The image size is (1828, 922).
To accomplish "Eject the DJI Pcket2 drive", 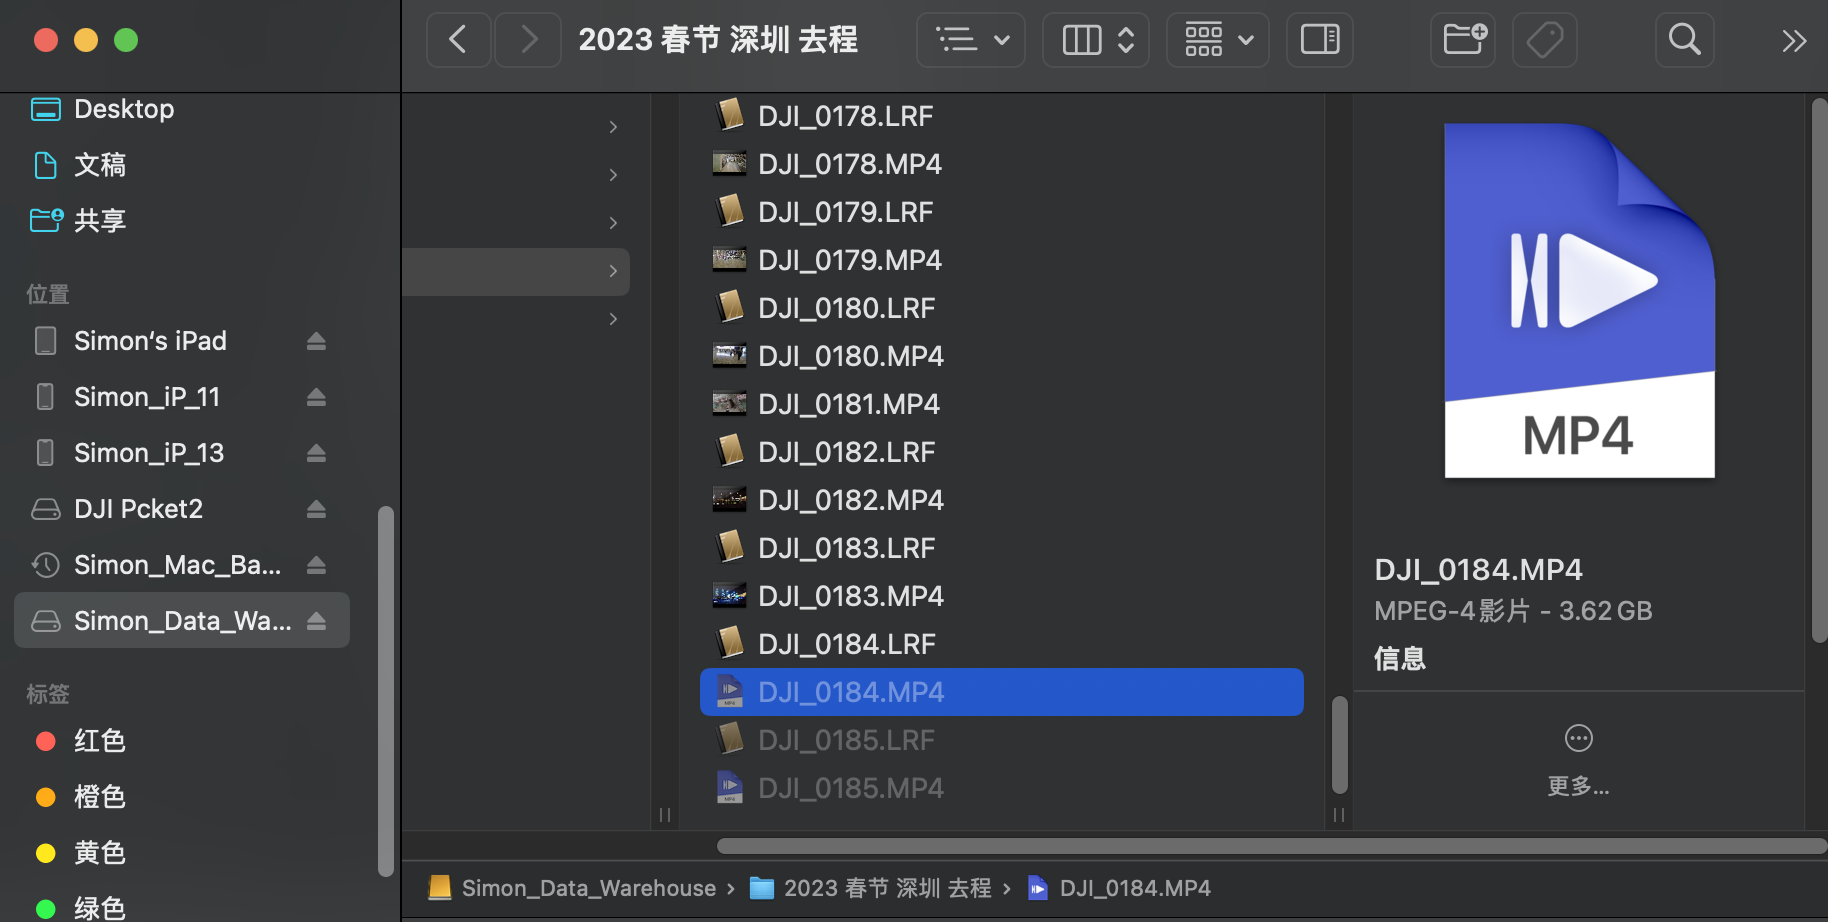I will pyautogui.click(x=317, y=509).
